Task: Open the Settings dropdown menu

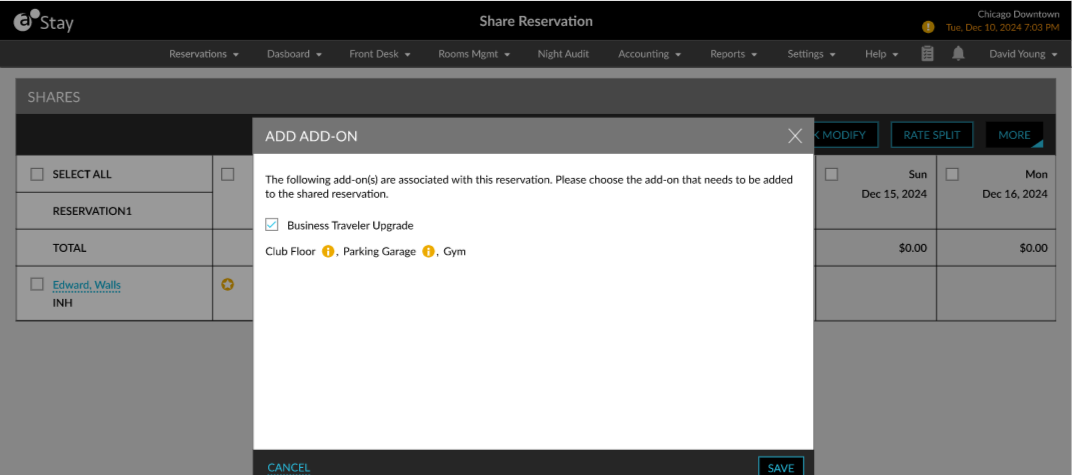Action: coord(812,54)
